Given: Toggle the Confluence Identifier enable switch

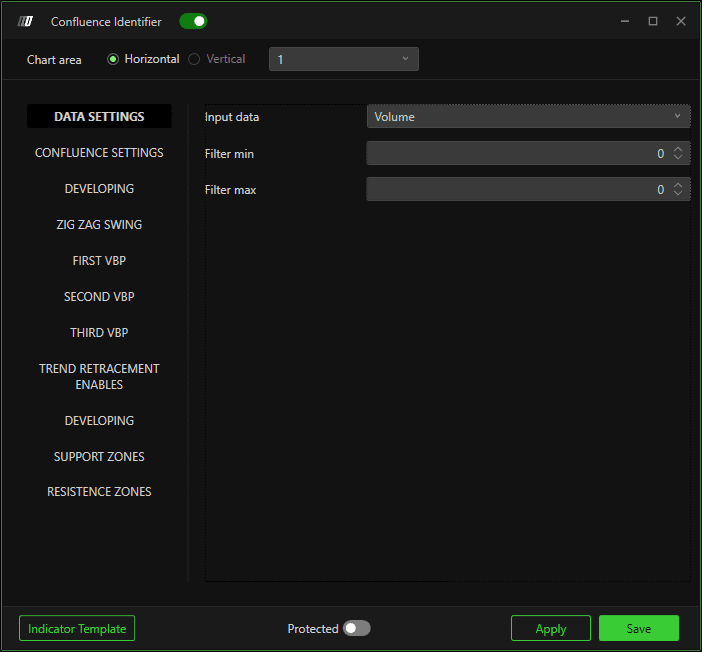Looking at the screenshot, I should click(x=193, y=21).
